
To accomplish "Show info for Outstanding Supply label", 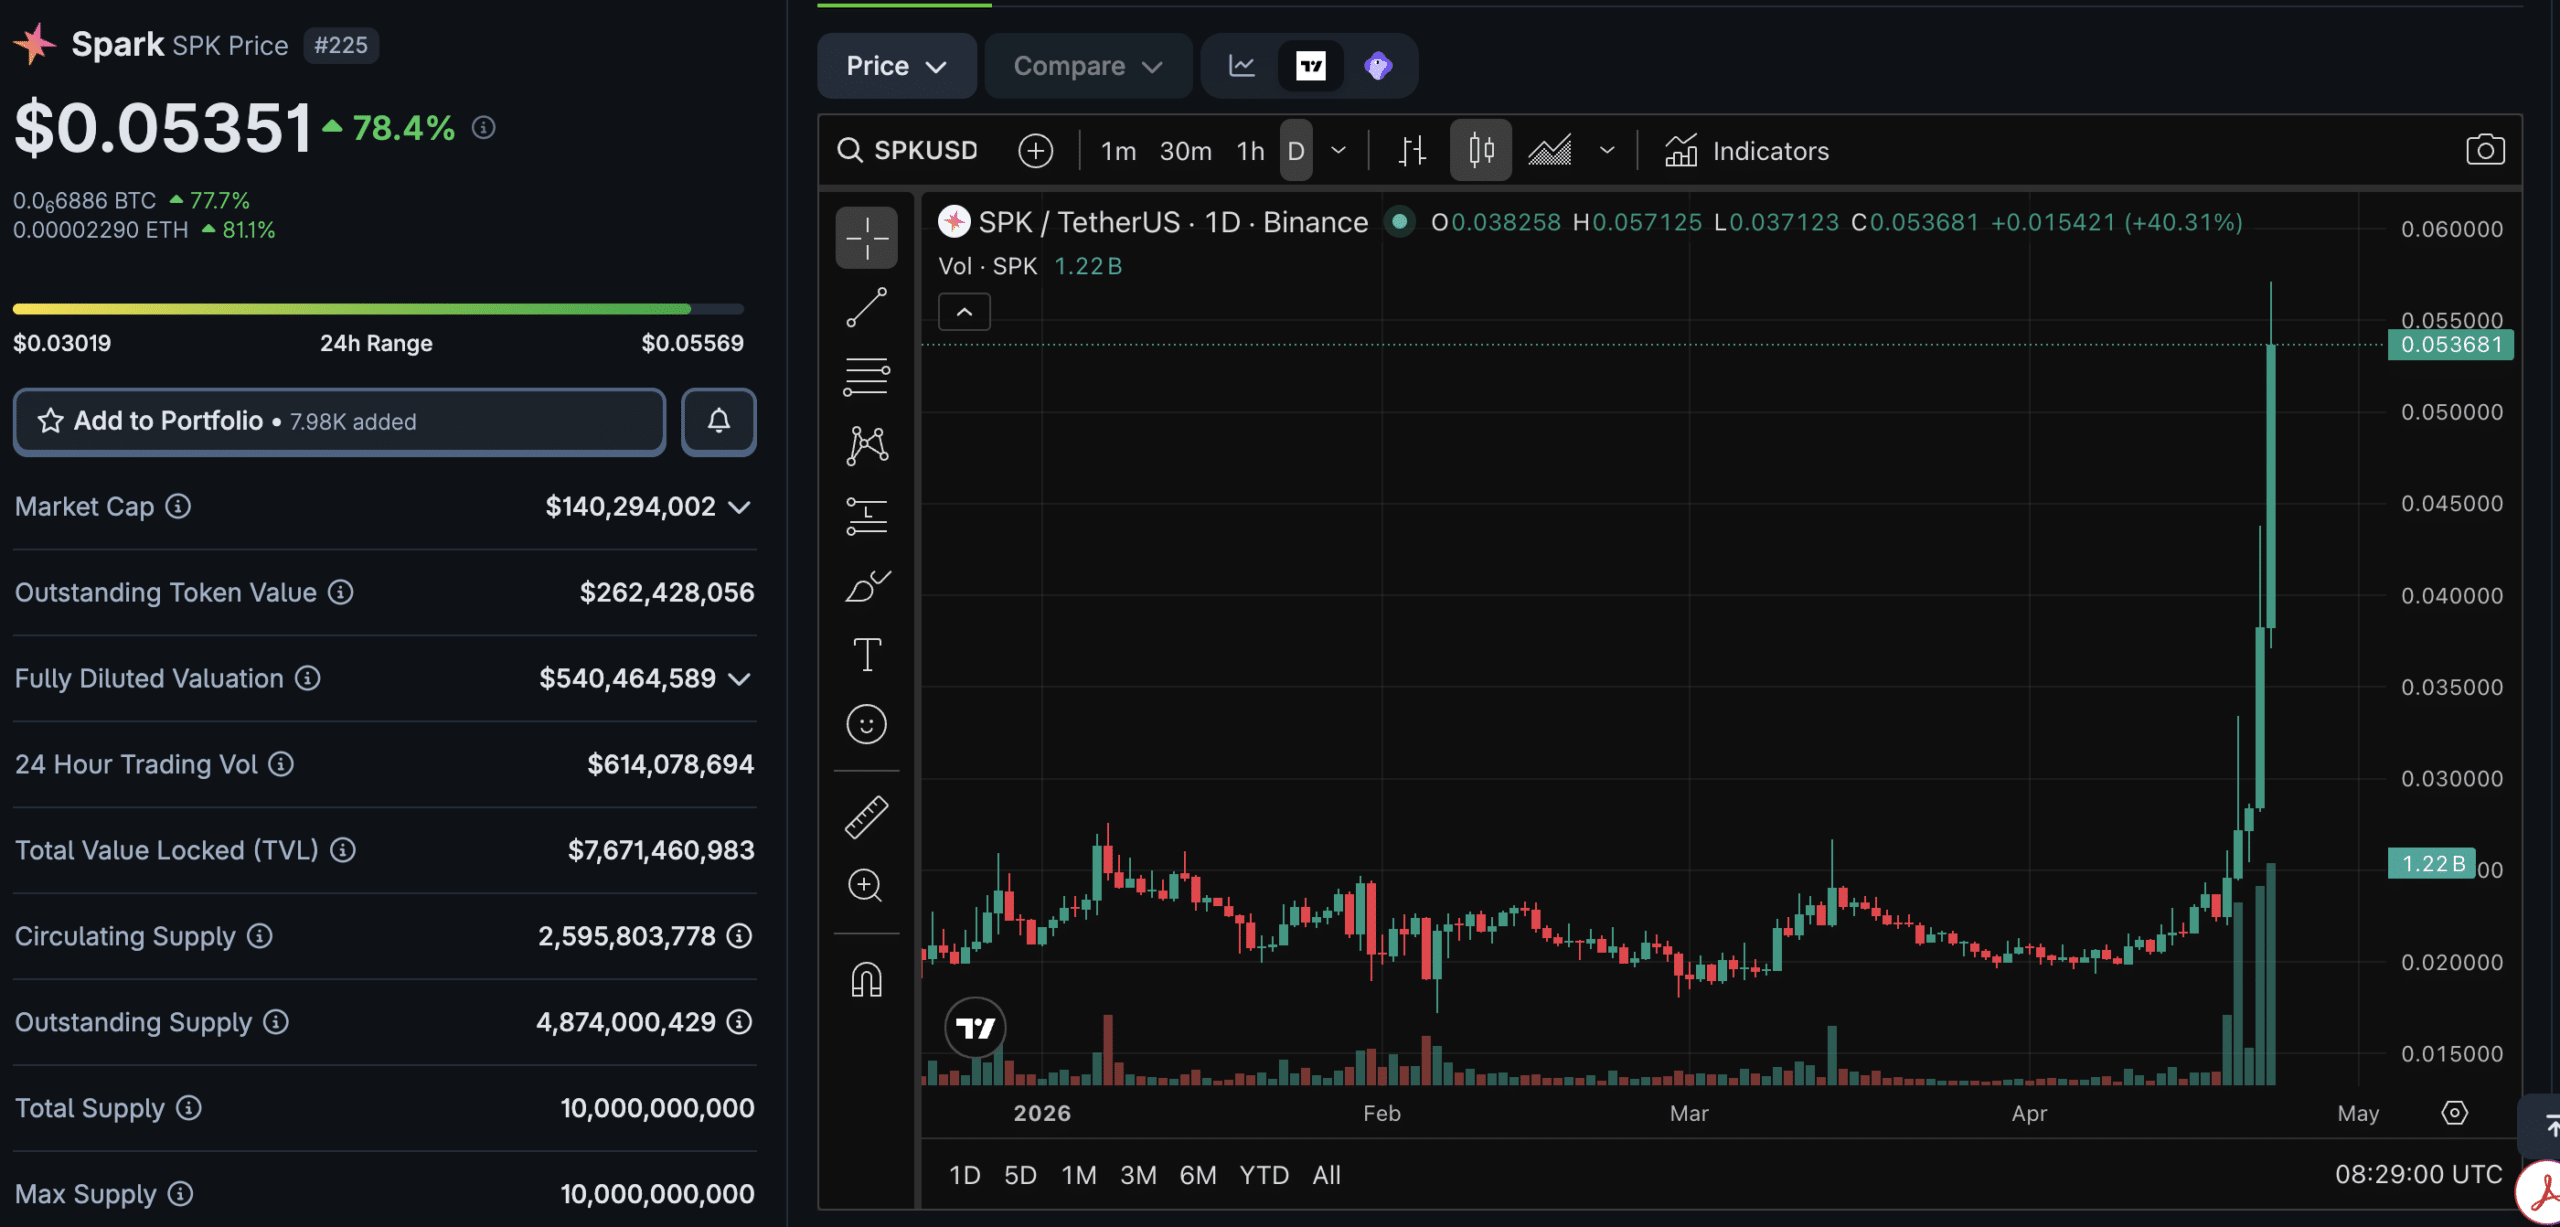I will tap(275, 1022).
